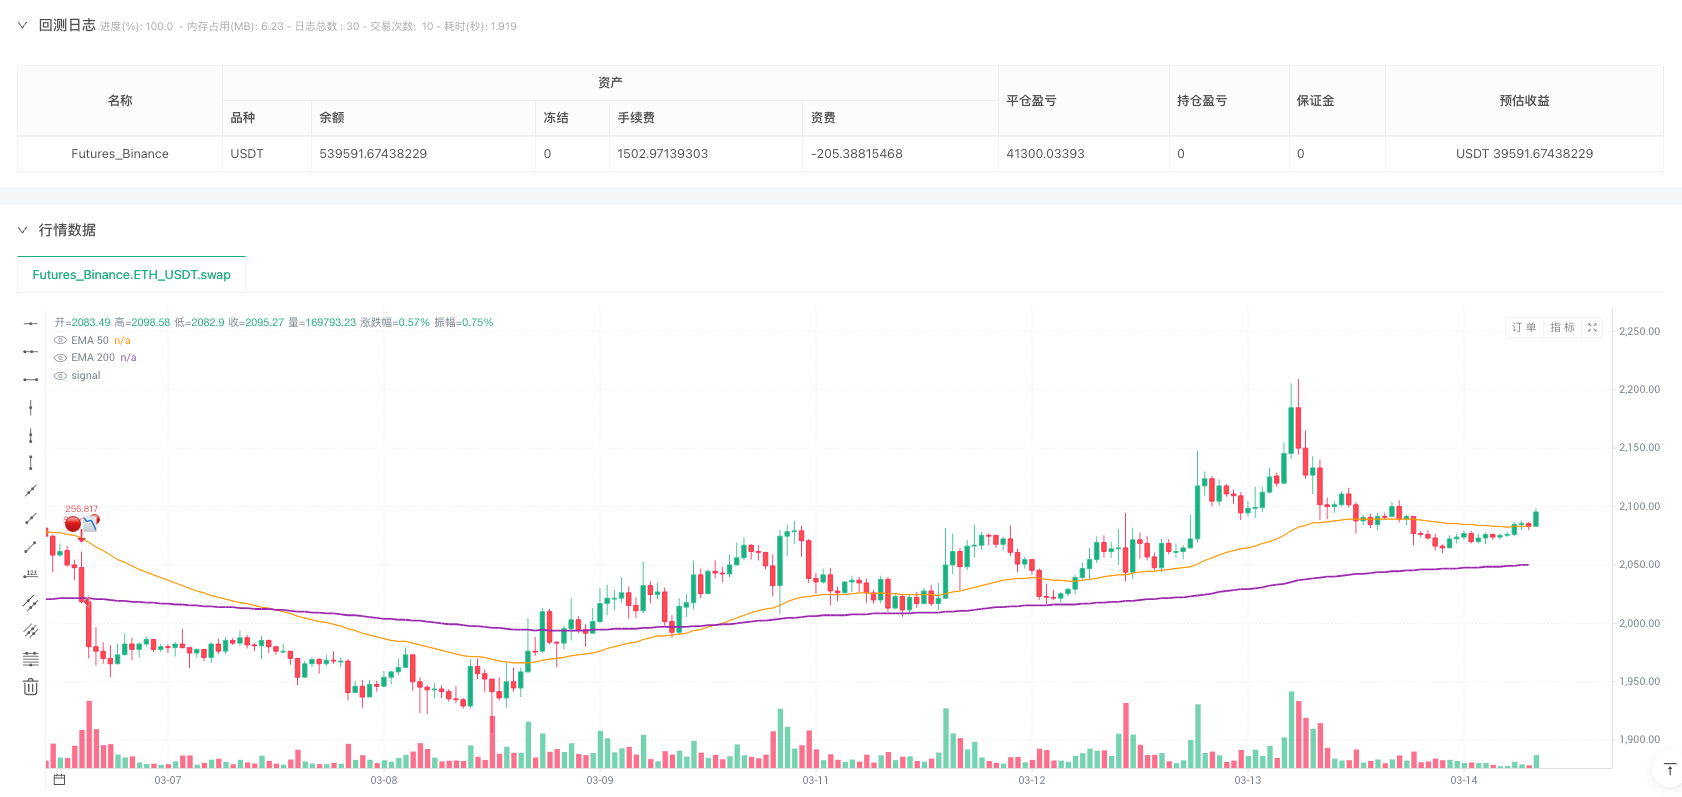
Task: Select the Futures_Binance.ETH_USDT.swap tab
Action: pyautogui.click(x=131, y=275)
